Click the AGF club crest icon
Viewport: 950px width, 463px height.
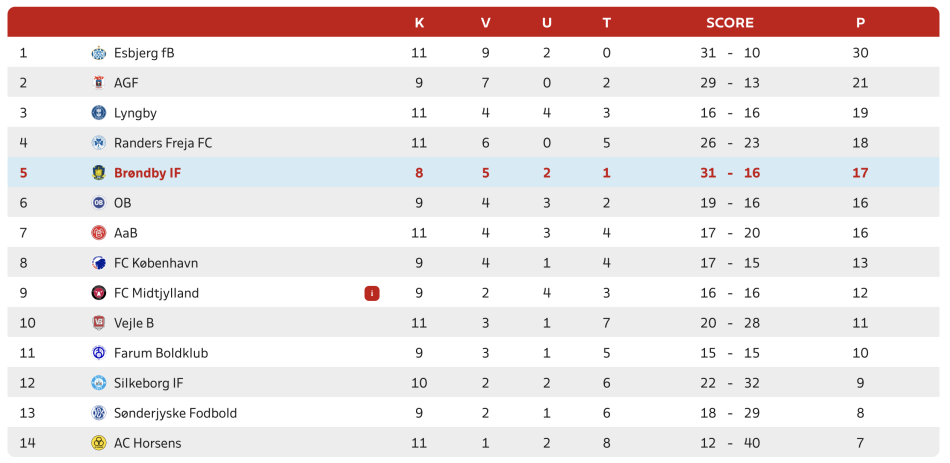(x=99, y=83)
